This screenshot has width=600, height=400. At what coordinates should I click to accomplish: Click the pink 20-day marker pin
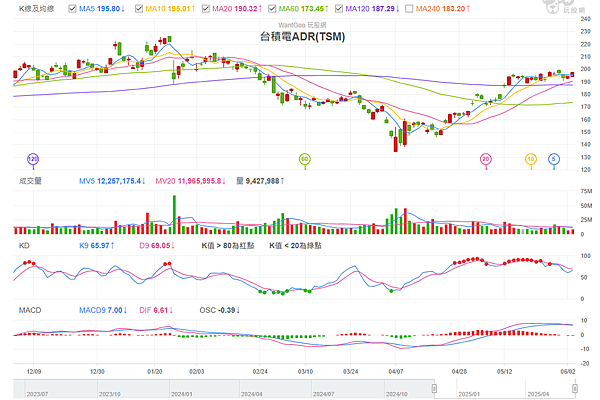point(486,159)
